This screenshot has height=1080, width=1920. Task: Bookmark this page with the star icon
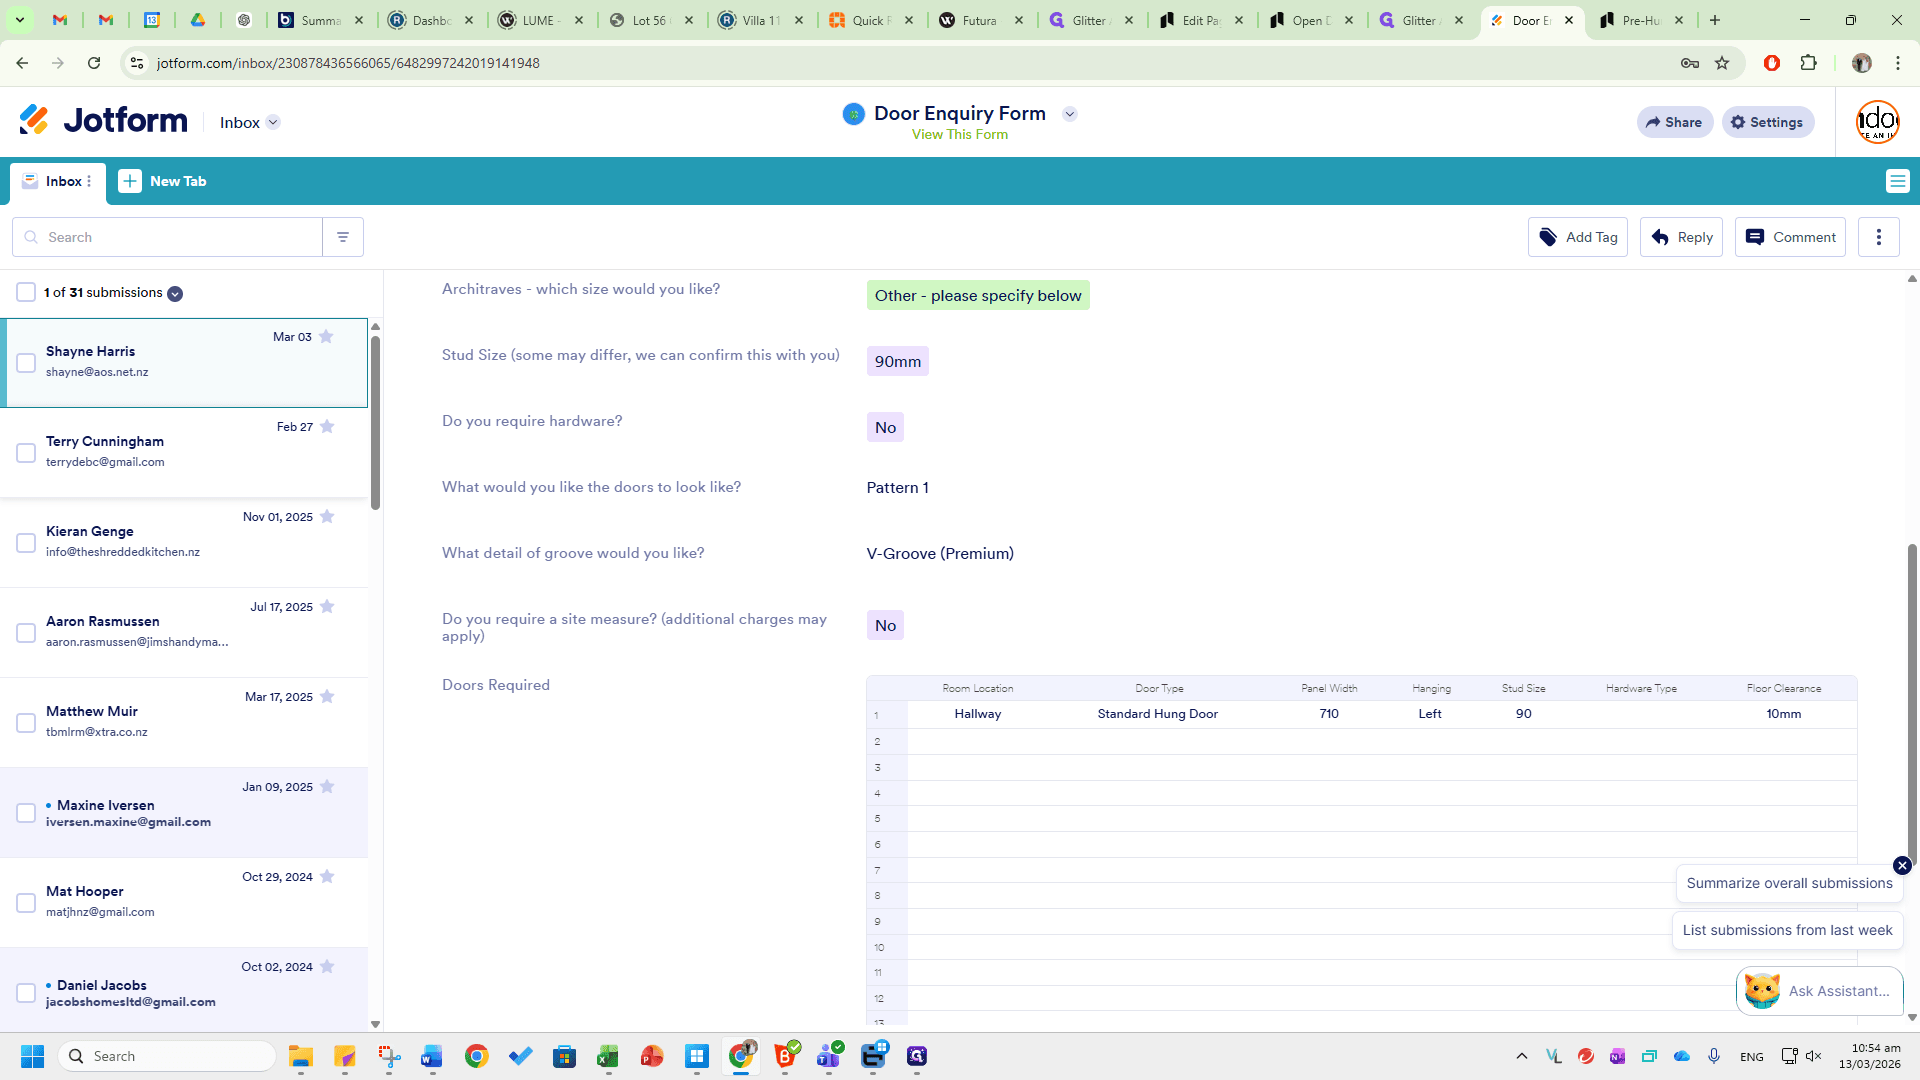click(1722, 63)
